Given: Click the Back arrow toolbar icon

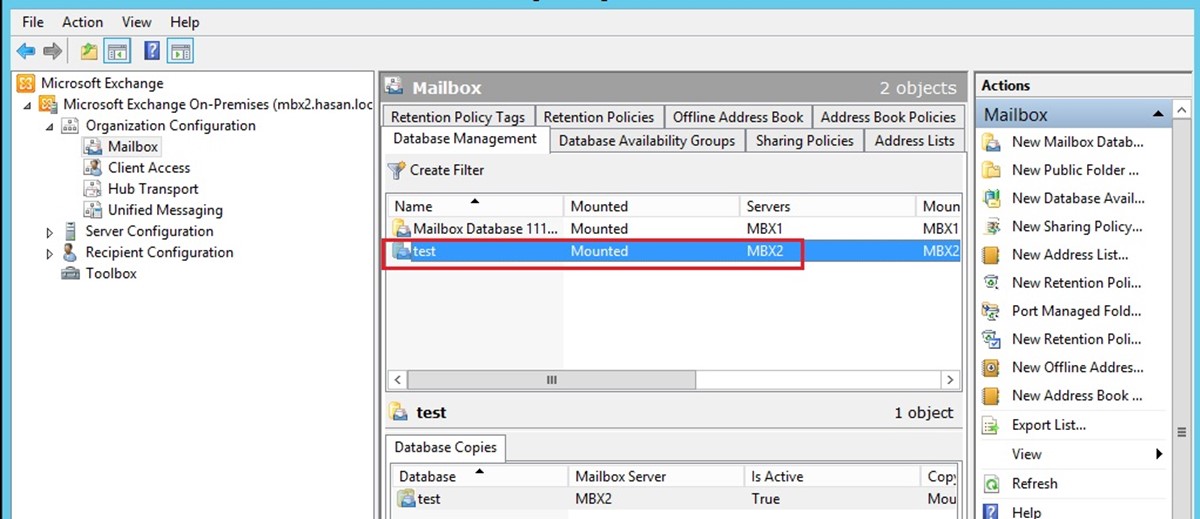Looking at the screenshot, I should click(x=26, y=51).
